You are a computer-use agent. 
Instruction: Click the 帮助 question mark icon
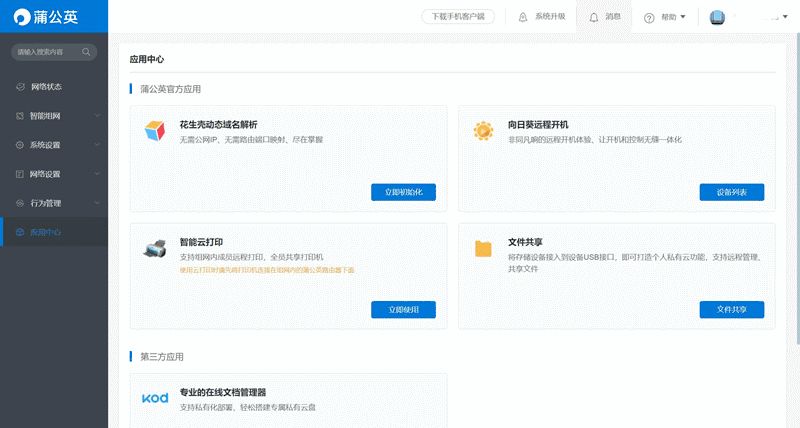click(649, 18)
